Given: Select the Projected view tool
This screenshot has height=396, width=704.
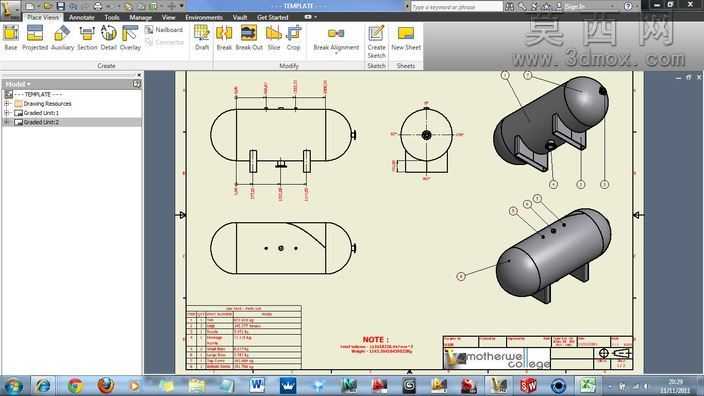Looking at the screenshot, I should pos(35,38).
